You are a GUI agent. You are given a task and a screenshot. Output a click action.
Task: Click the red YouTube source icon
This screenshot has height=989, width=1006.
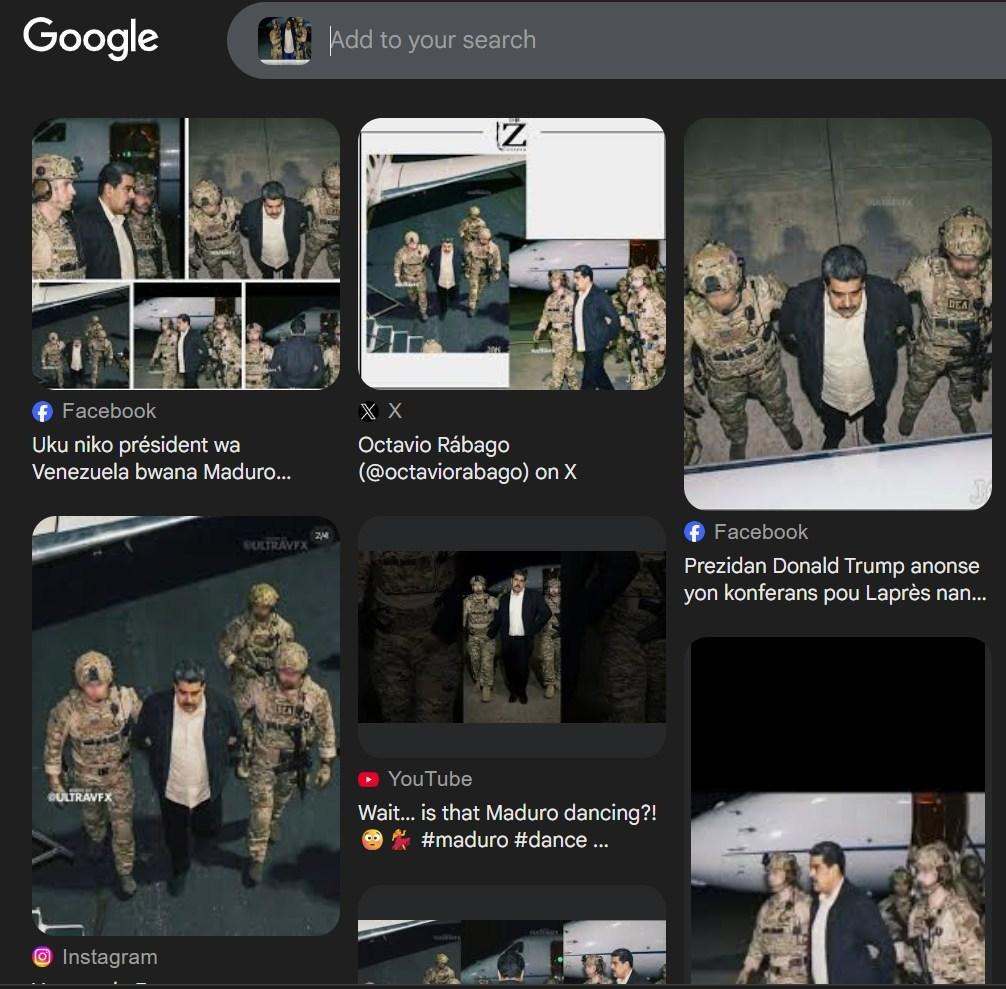pyautogui.click(x=369, y=779)
